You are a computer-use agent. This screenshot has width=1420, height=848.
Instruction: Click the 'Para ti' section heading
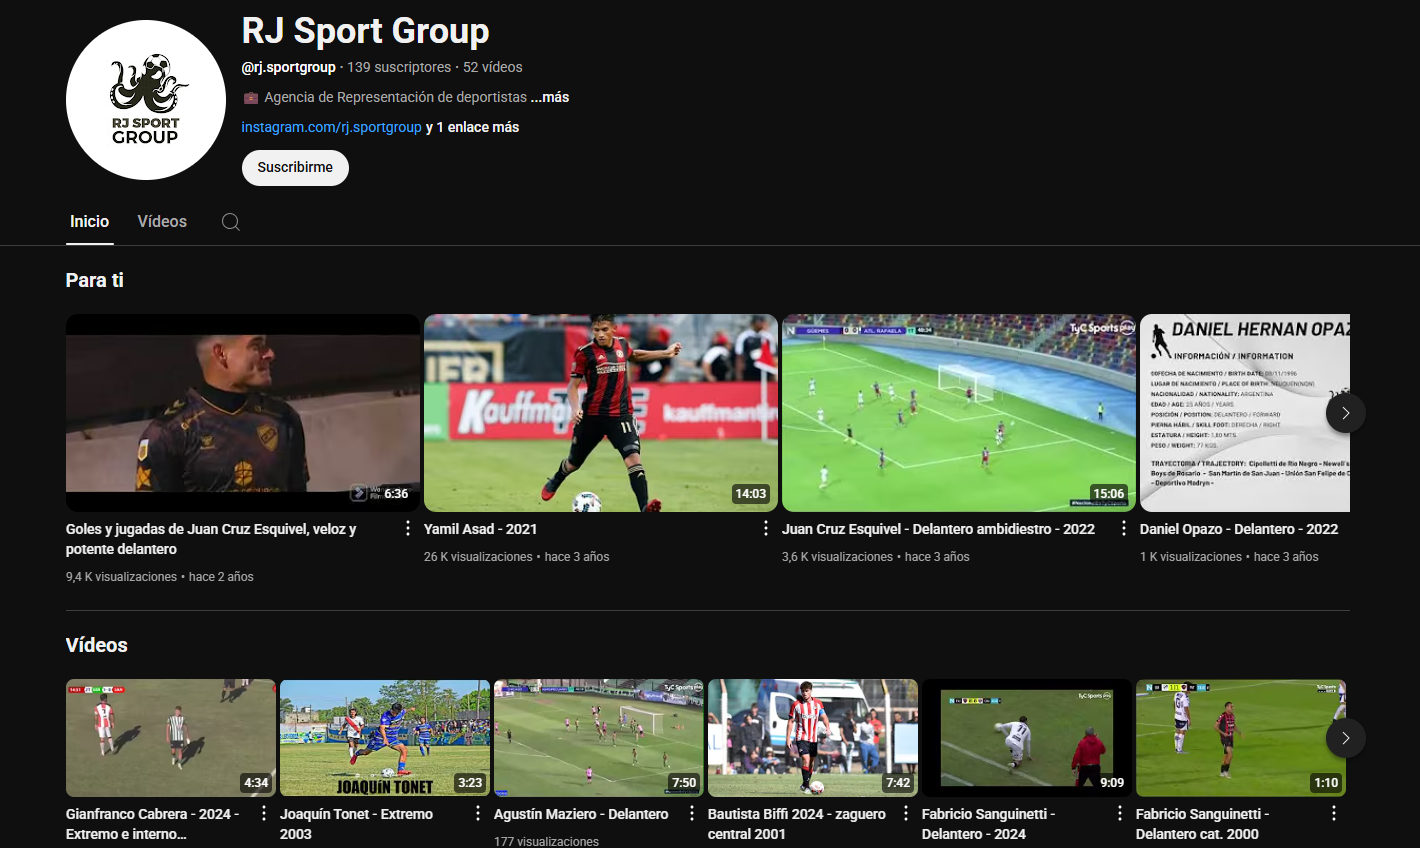pos(95,280)
